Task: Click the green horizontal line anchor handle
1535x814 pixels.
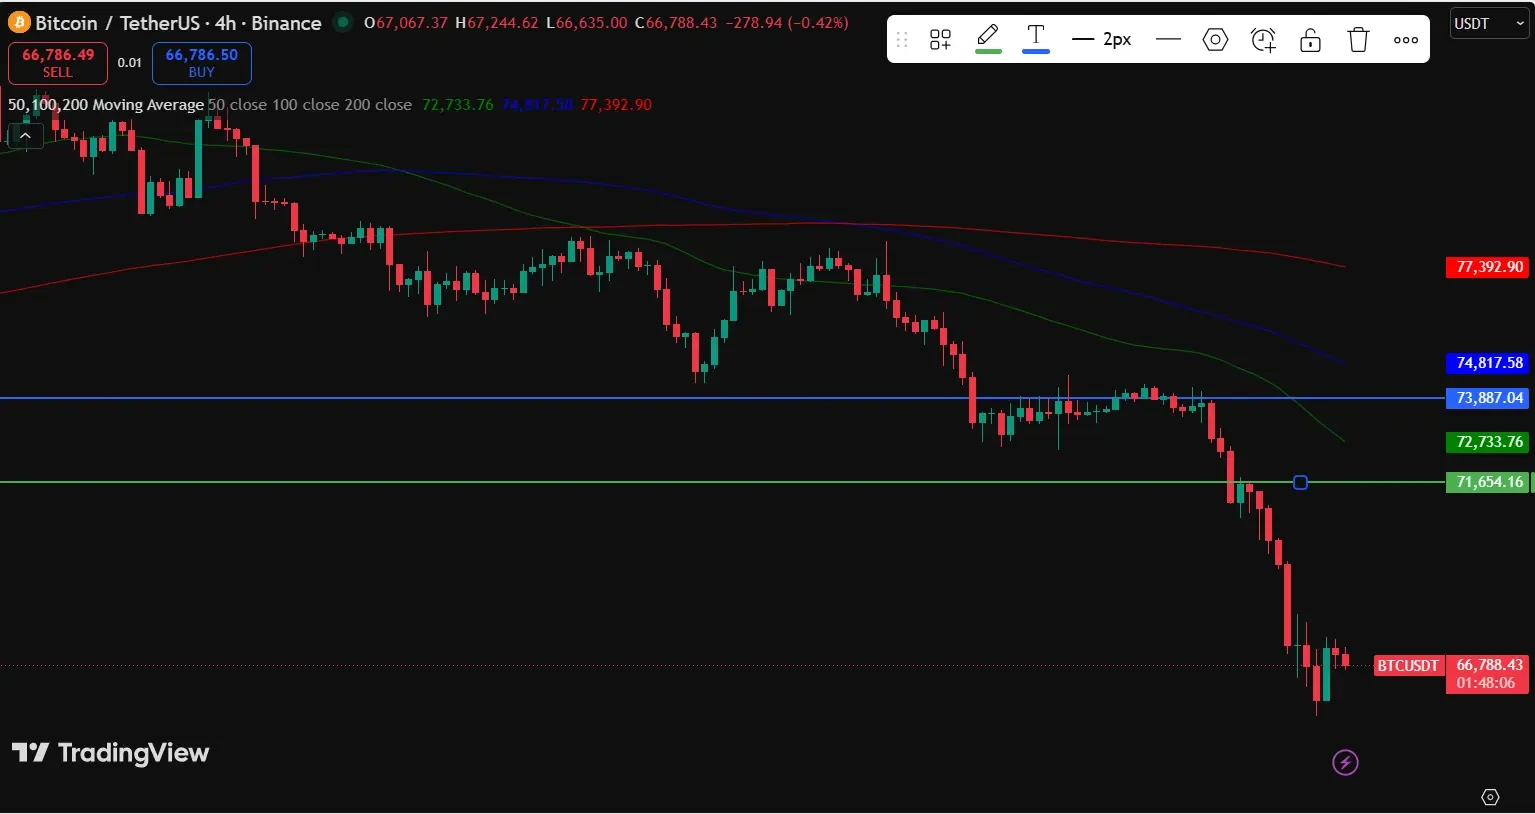Action: (x=1300, y=483)
